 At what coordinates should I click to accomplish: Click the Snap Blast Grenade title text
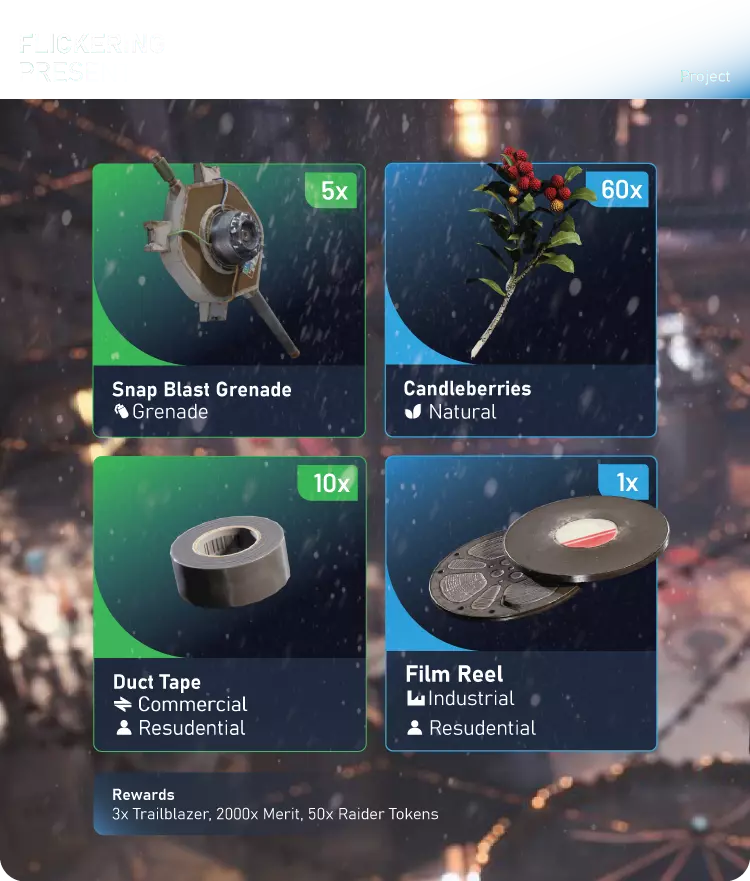pyautogui.click(x=202, y=389)
